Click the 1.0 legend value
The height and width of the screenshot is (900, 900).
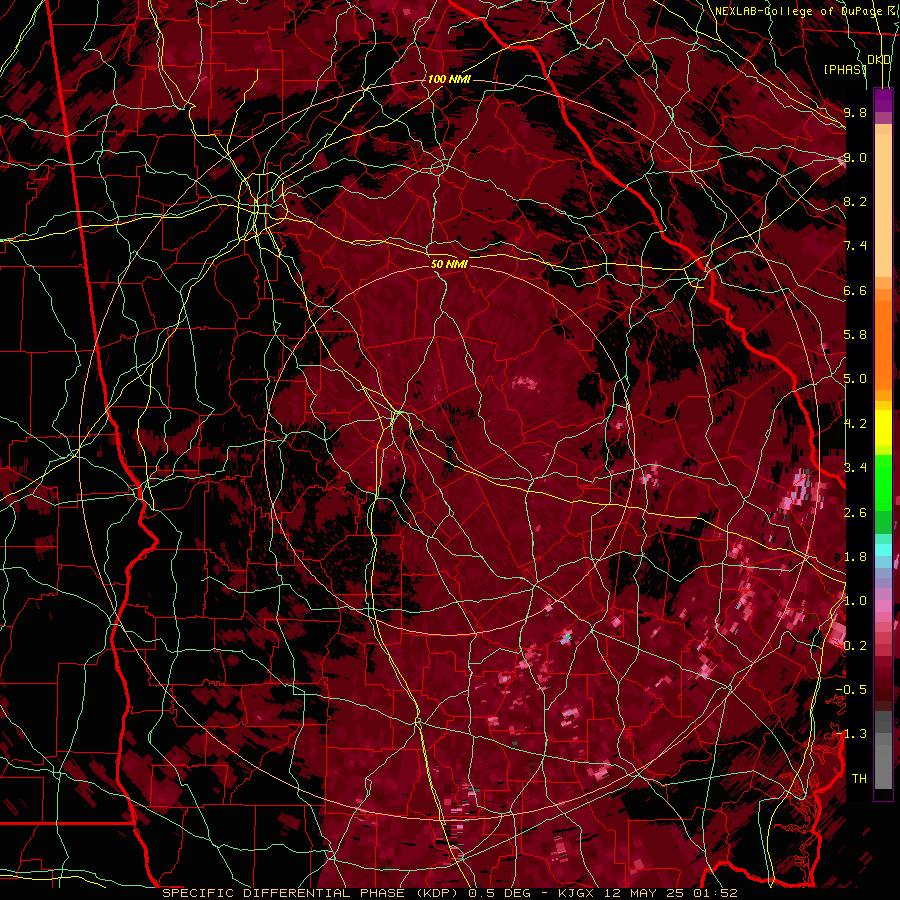coord(855,601)
